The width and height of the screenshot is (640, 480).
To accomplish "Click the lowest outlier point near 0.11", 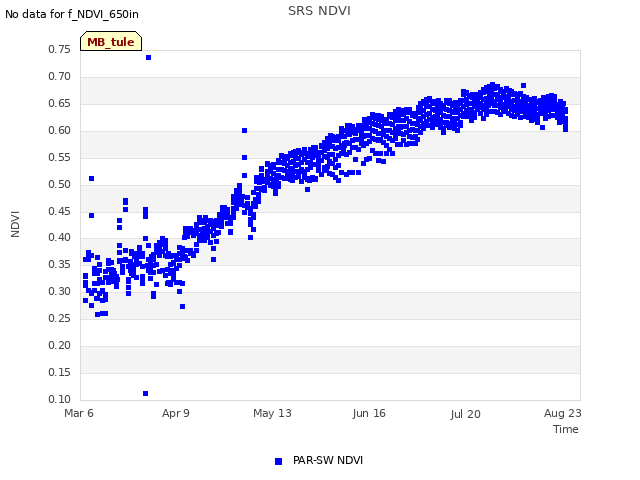I will pos(145,393).
